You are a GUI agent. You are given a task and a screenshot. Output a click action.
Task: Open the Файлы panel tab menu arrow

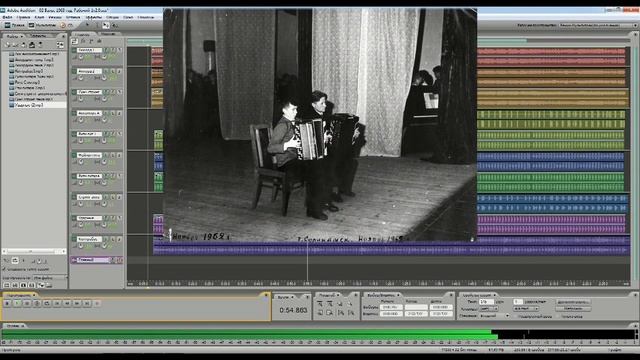(x=22, y=36)
